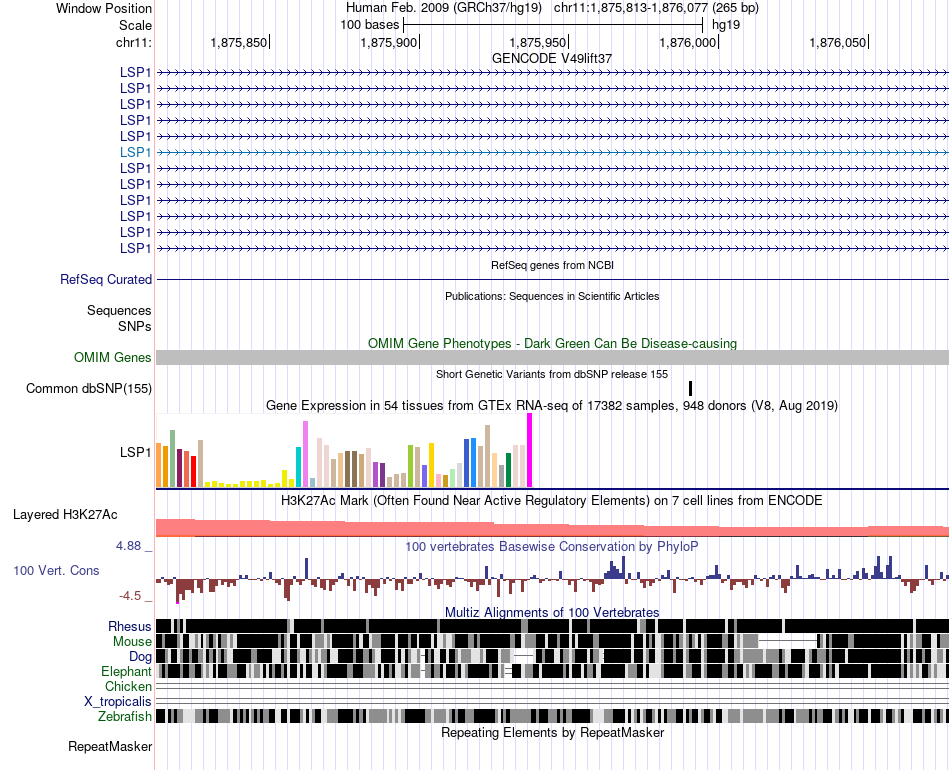Select the Mouse alignment row label

132,642
